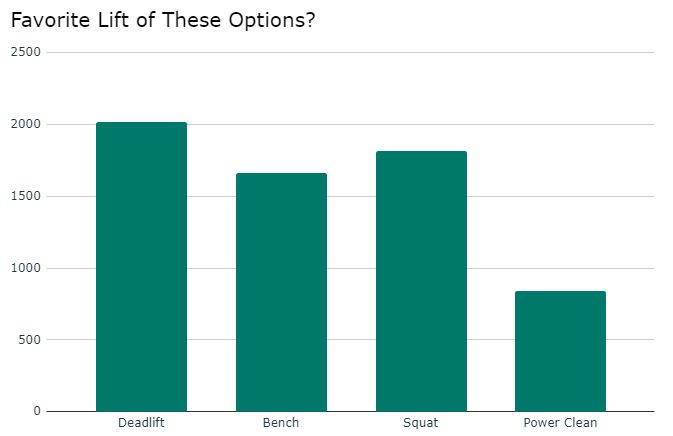673x436 pixels.
Task: Click the gridline at the 1500 level
Action: click(x=630, y=196)
